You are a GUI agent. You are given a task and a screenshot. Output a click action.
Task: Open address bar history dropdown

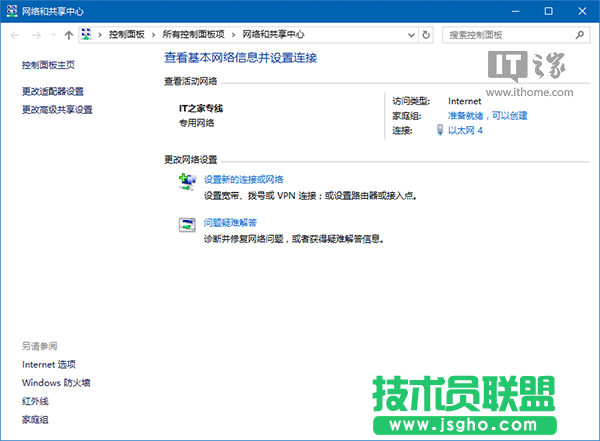click(x=411, y=35)
